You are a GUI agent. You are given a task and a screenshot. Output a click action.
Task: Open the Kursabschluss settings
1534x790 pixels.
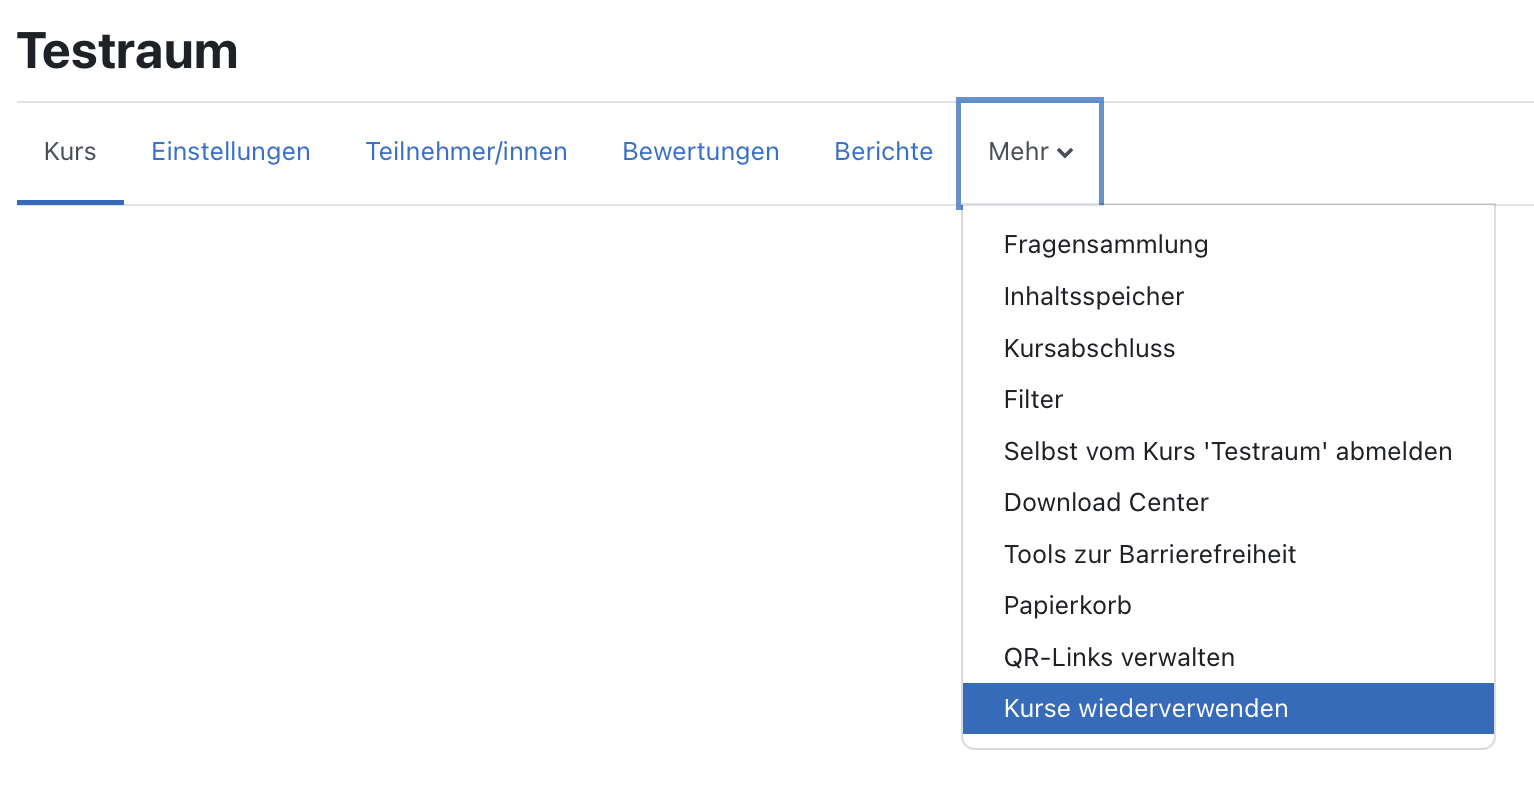1089,348
